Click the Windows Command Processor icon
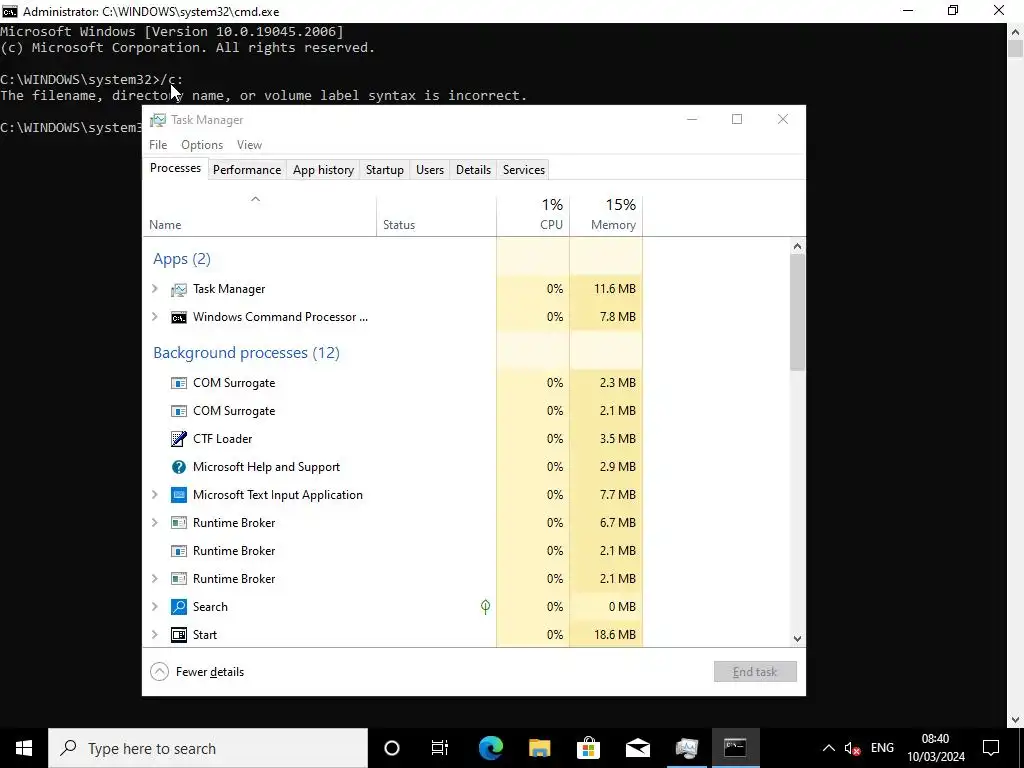Image resolution: width=1024 pixels, height=768 pixels. point(178,317)
